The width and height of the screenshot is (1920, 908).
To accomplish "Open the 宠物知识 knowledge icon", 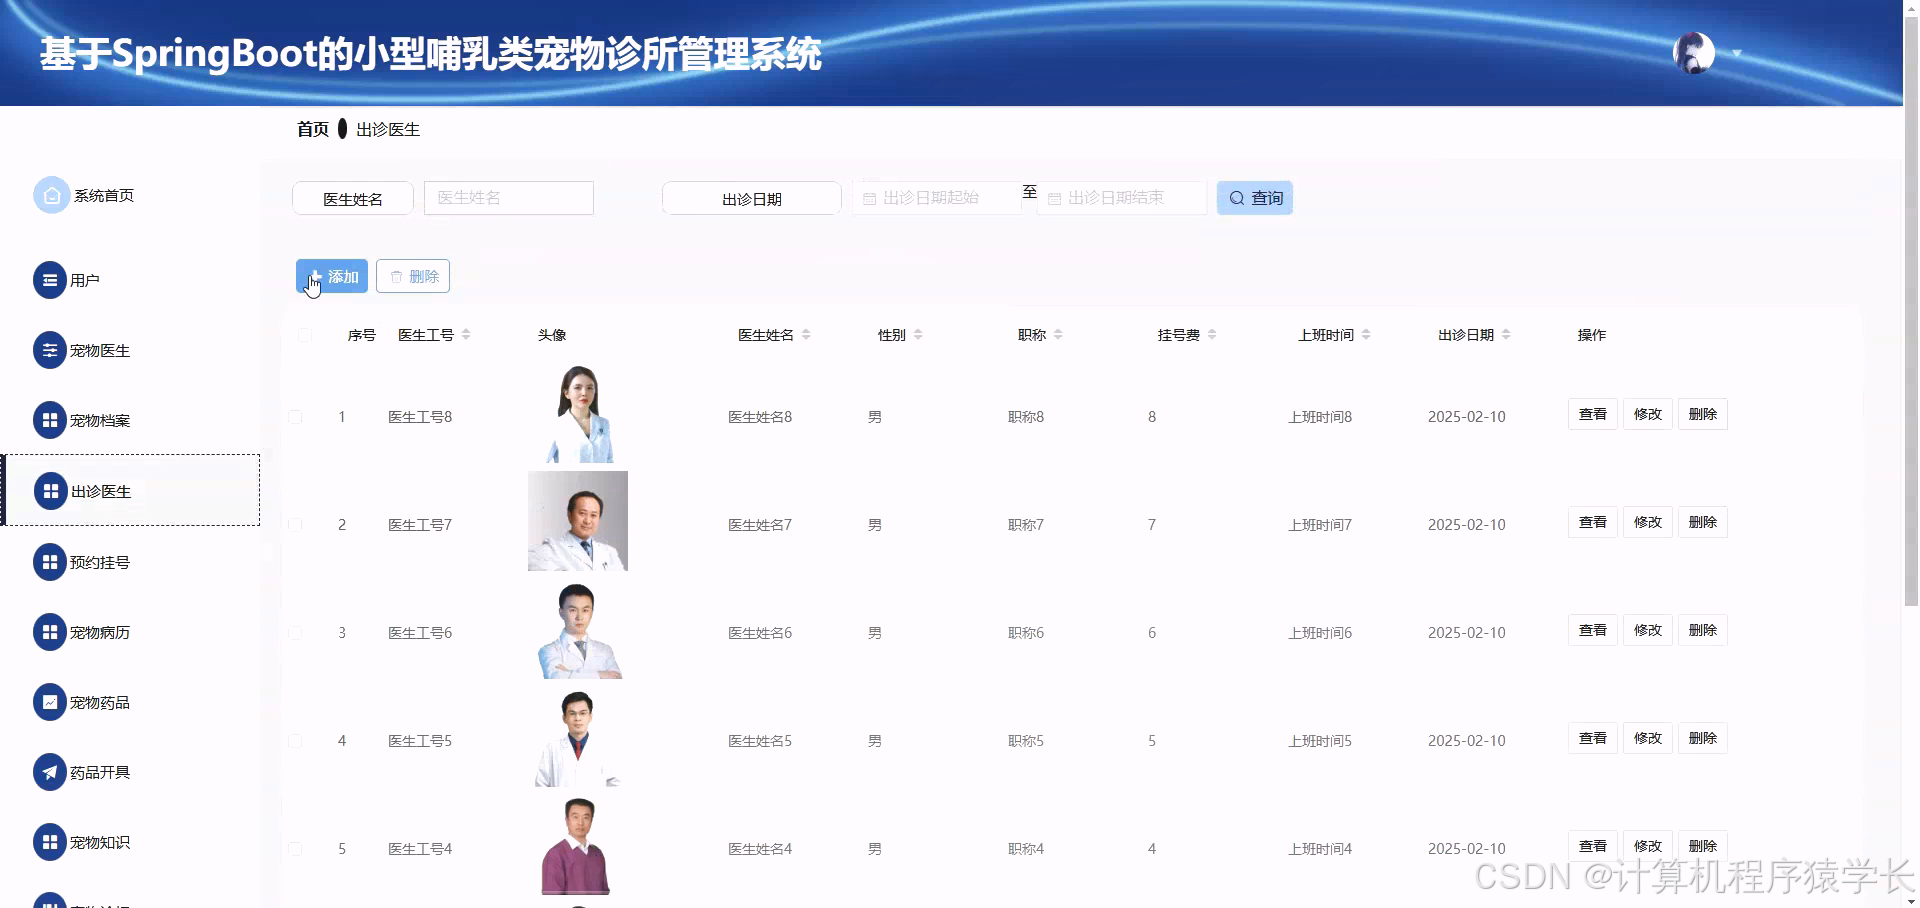I will 51,841.
